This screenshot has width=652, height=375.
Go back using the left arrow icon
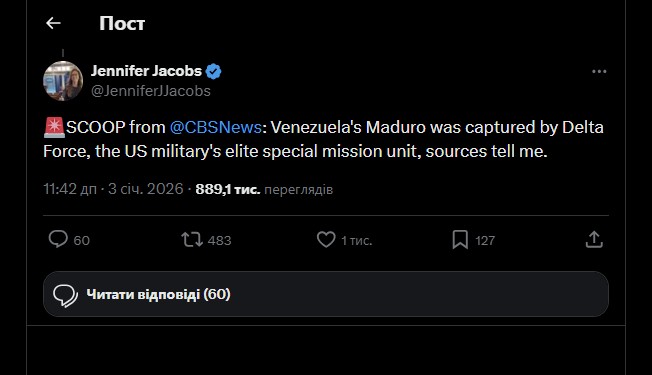click(x=53, y=23)
